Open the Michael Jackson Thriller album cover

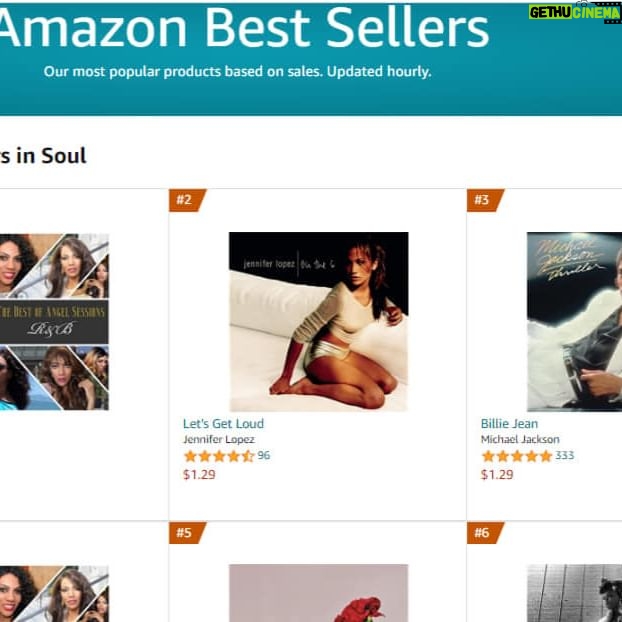click(x=574, y=321)
